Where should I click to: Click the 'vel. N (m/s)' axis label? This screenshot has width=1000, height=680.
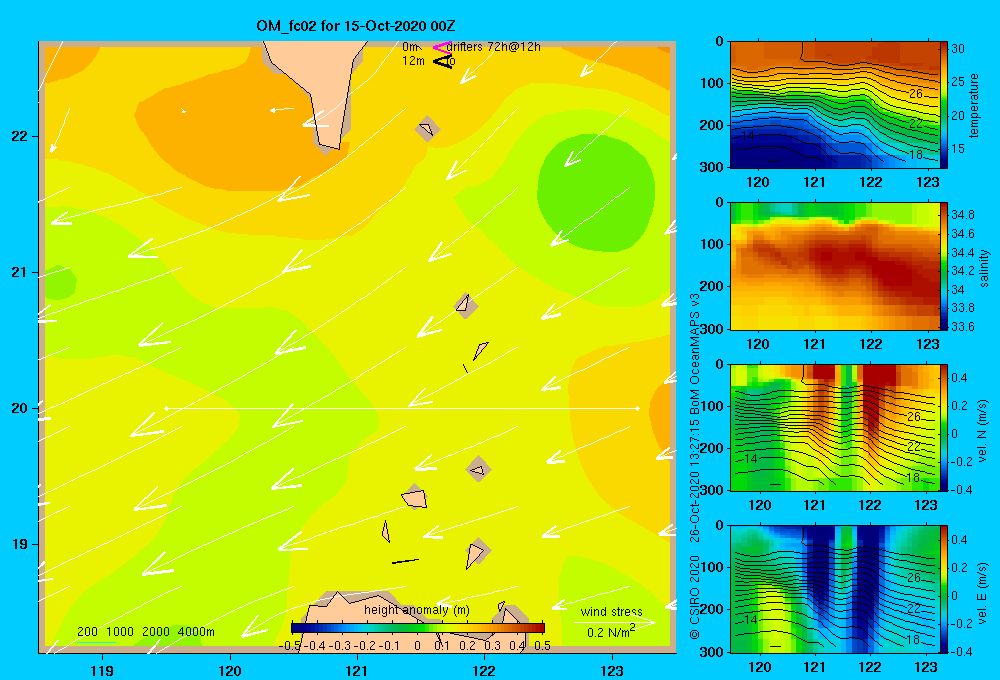983,431
